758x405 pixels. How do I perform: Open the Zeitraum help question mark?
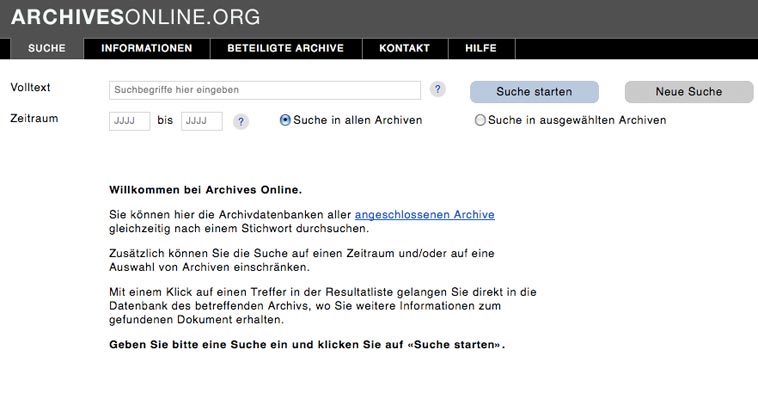pyautogui.click(x=241, y=121)
